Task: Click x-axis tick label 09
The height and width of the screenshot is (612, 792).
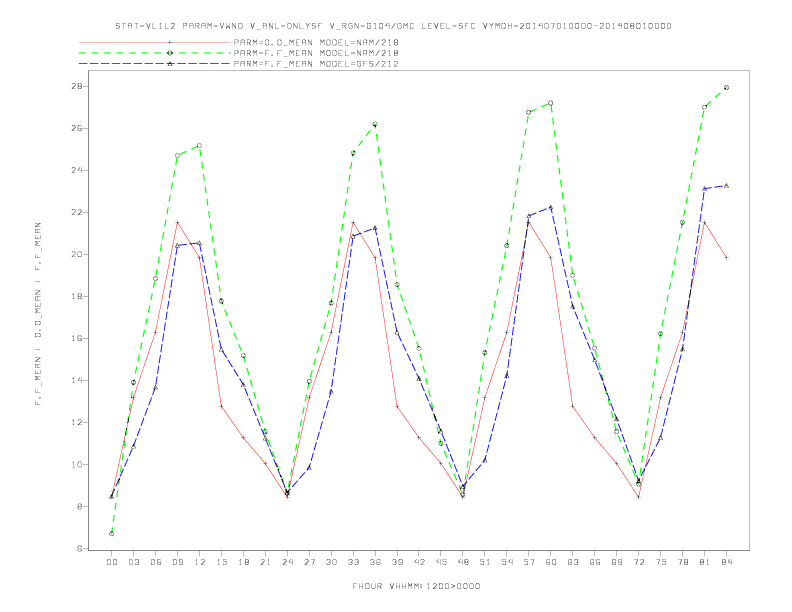Action: click(x=177, y=562)
